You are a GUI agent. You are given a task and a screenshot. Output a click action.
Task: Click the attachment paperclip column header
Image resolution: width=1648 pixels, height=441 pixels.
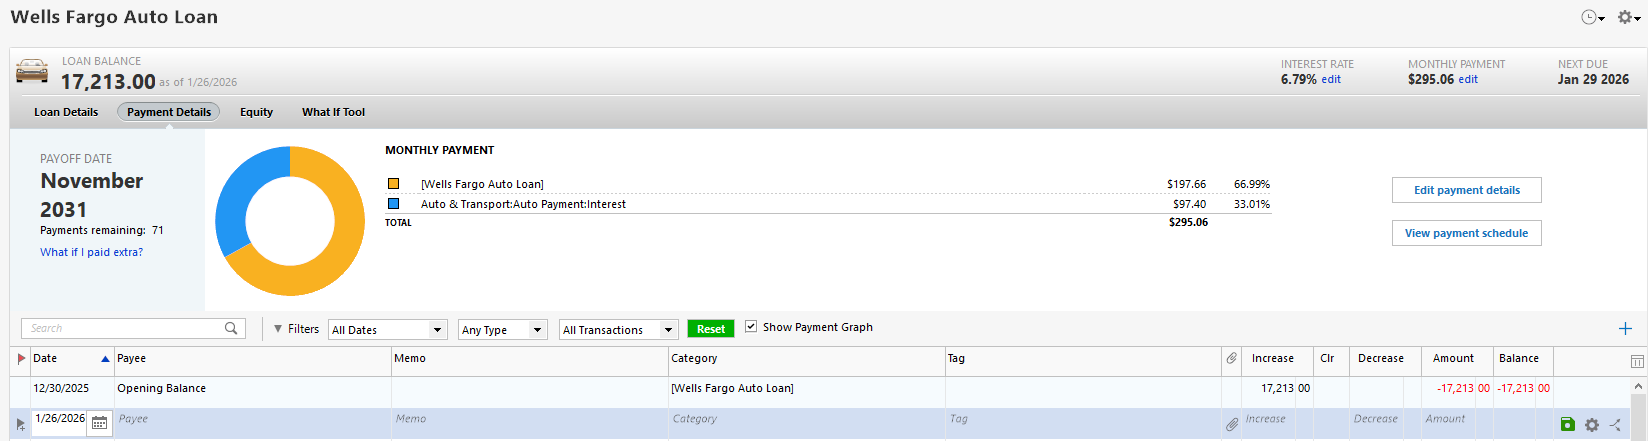tap(1231, 358)
